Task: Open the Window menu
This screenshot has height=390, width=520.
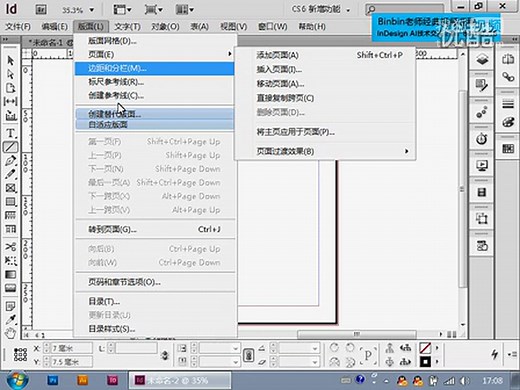Action: point(273,26)
